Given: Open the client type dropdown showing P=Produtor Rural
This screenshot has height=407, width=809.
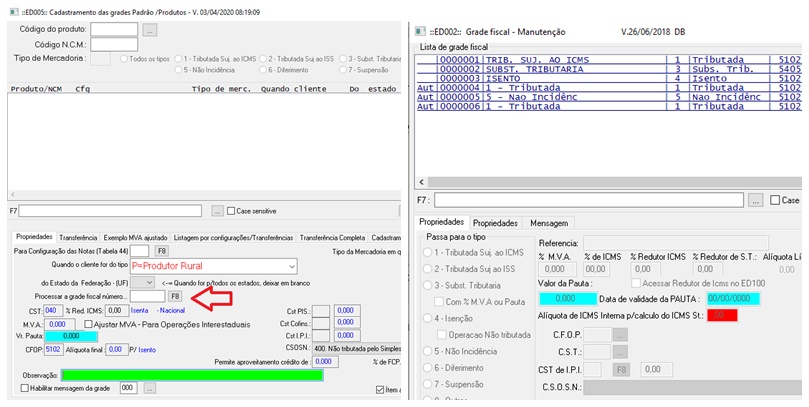Looking at the screenshot, I should 289,266.
